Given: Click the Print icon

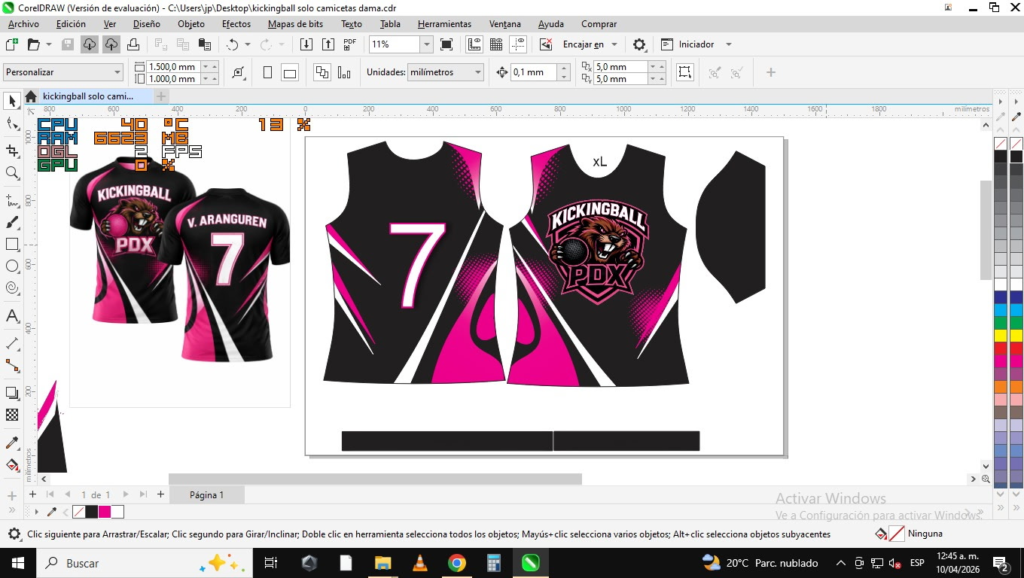Looking at the screenshot, I should [133, 44].
